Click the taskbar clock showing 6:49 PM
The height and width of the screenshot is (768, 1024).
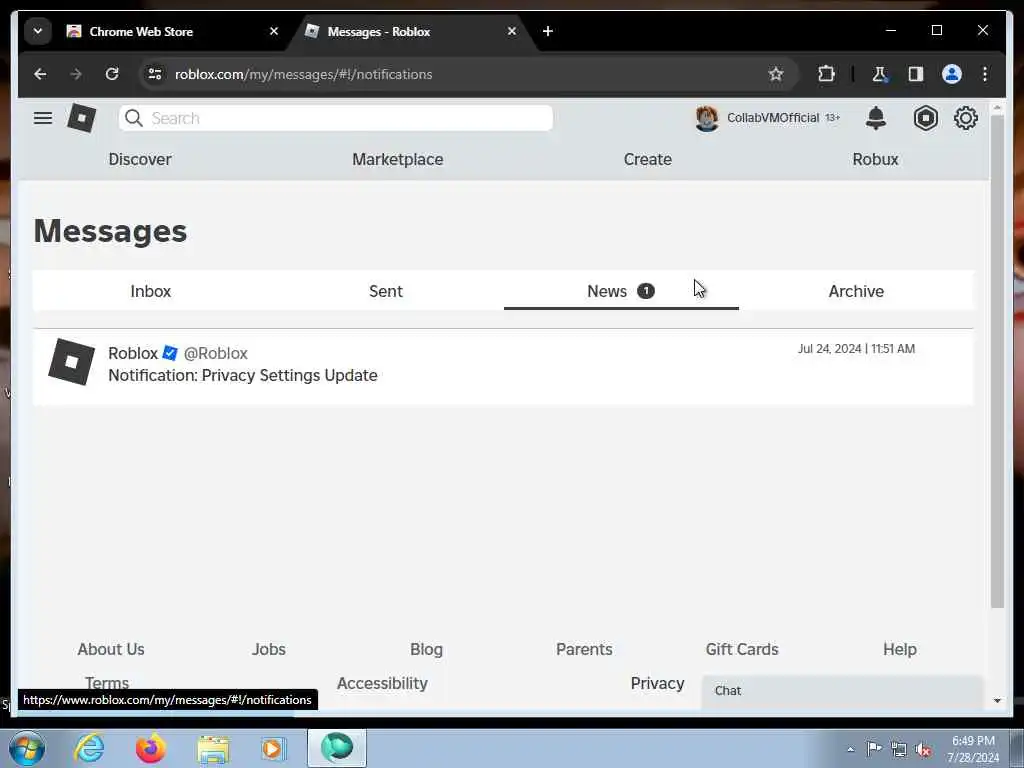973,749
